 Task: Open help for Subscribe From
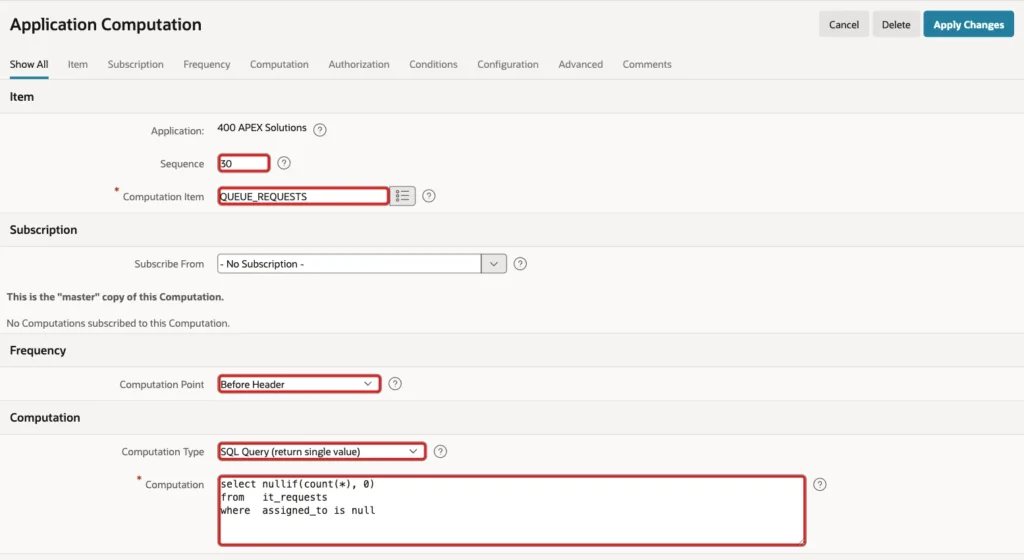click(520, 264)
